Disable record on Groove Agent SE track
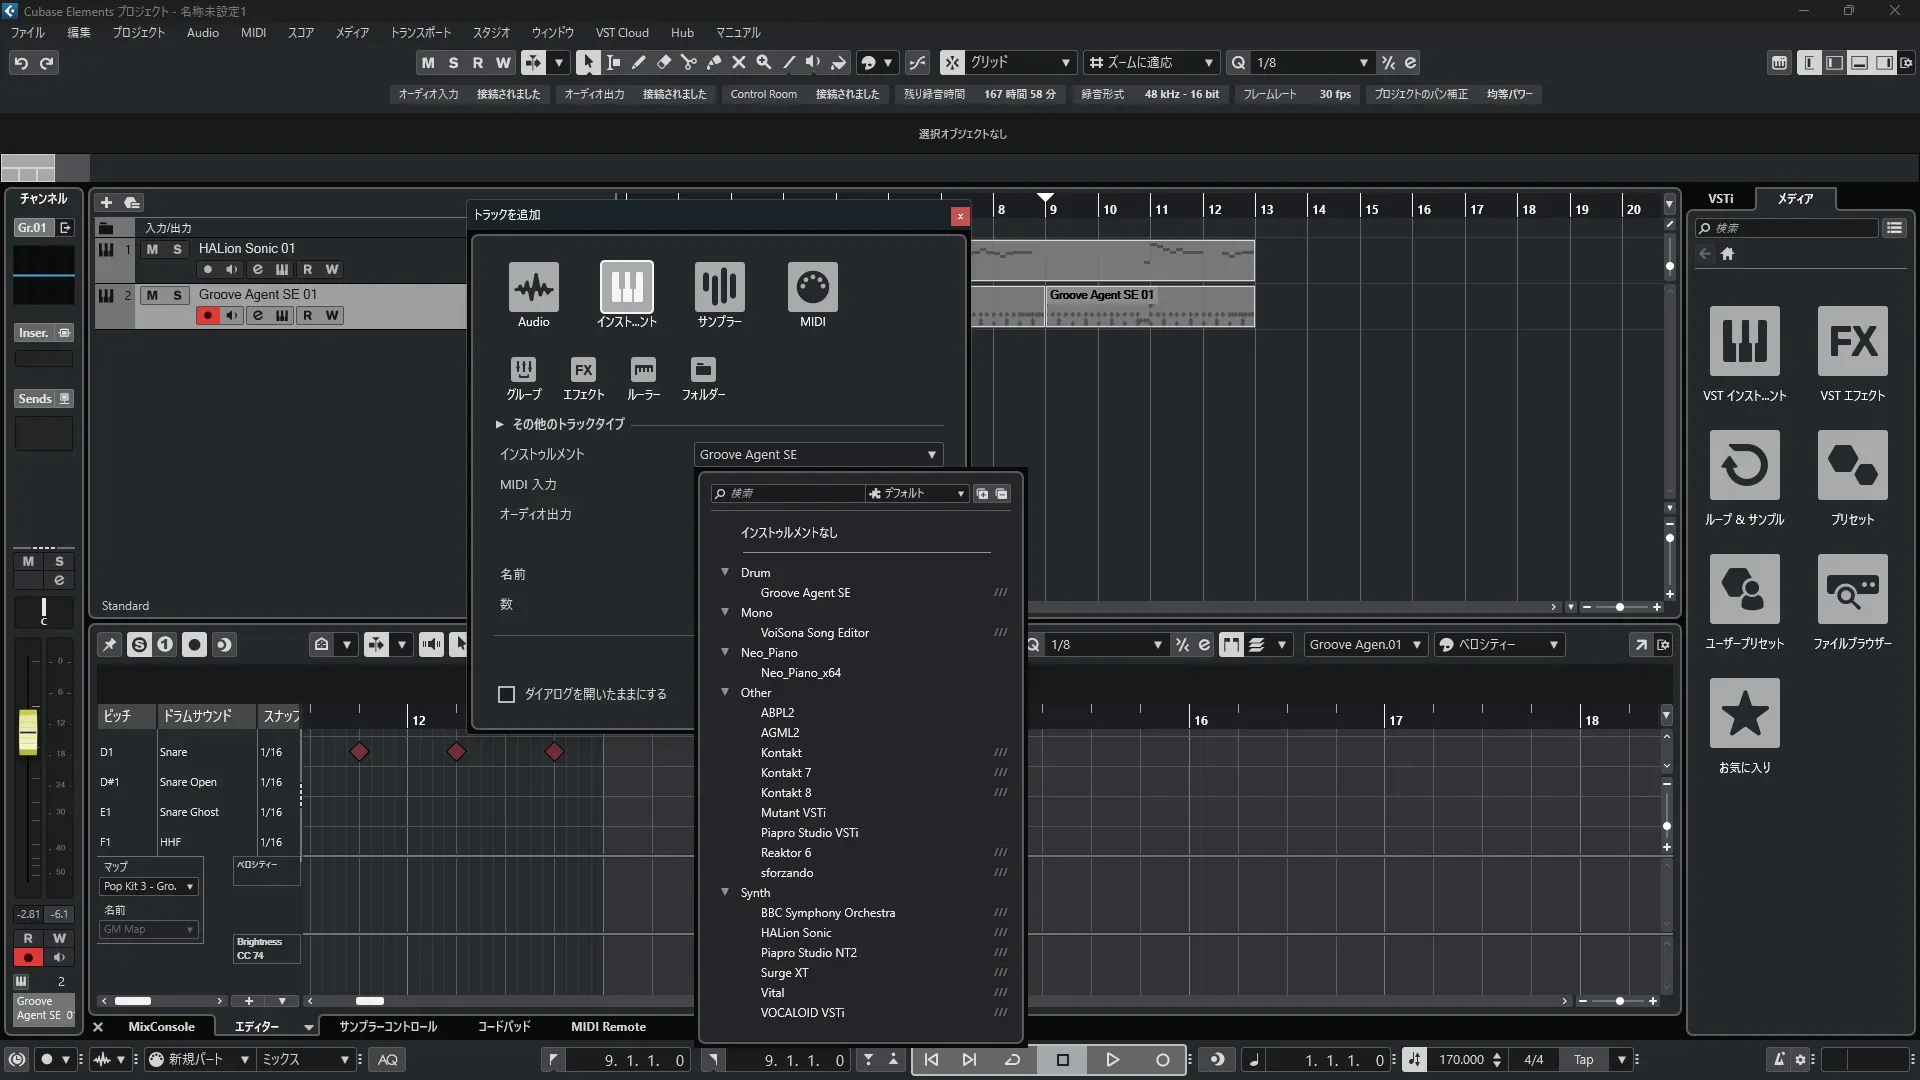This screenshot has height=1080, width=1920. [208, 316]
